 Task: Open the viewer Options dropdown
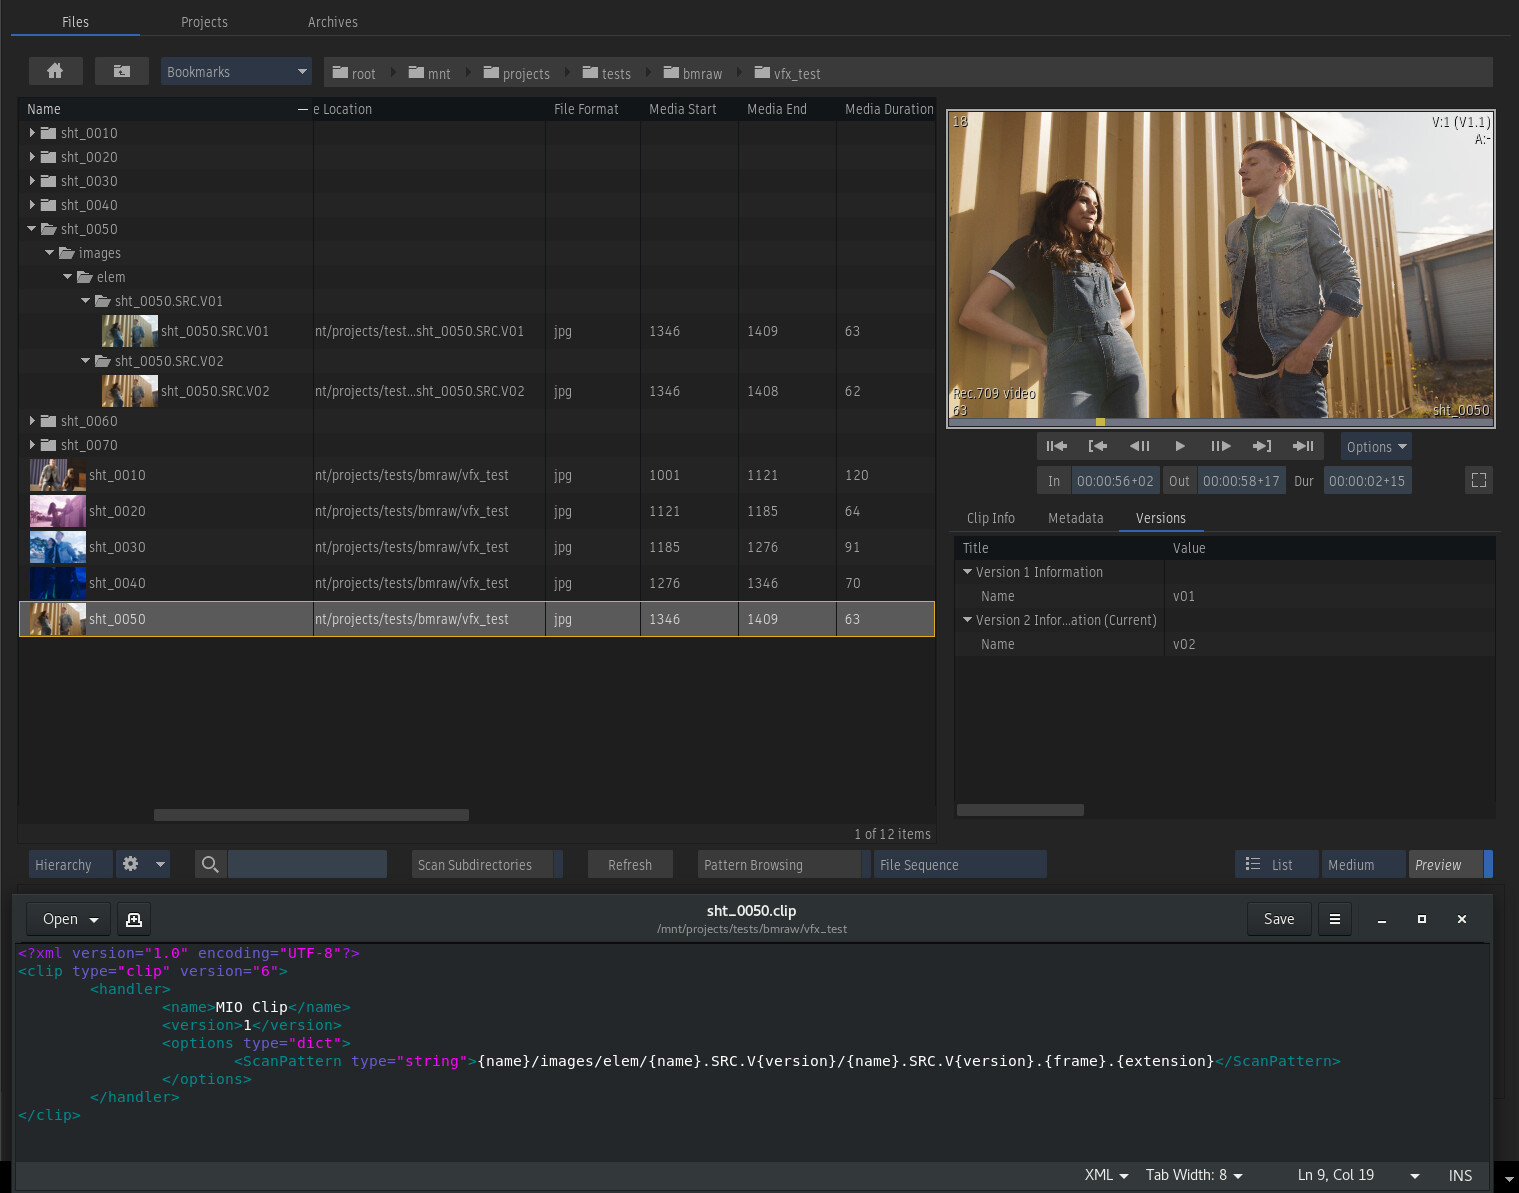coord(1375,447)
